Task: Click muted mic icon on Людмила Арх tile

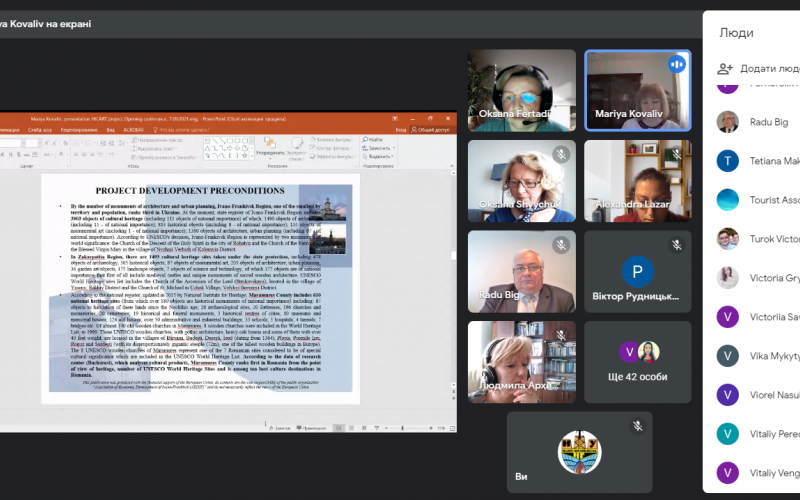Action: (x=561, y=335)
